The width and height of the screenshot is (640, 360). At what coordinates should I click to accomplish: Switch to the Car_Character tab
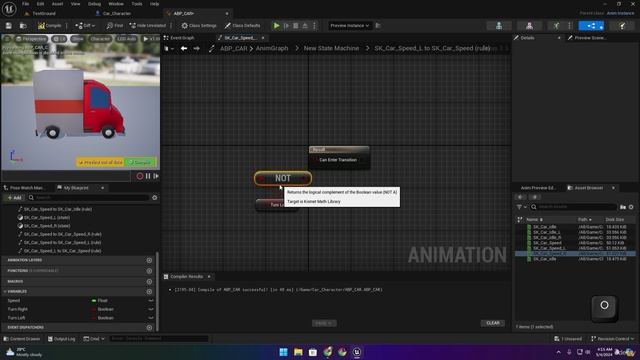click(x=116, y=13)
